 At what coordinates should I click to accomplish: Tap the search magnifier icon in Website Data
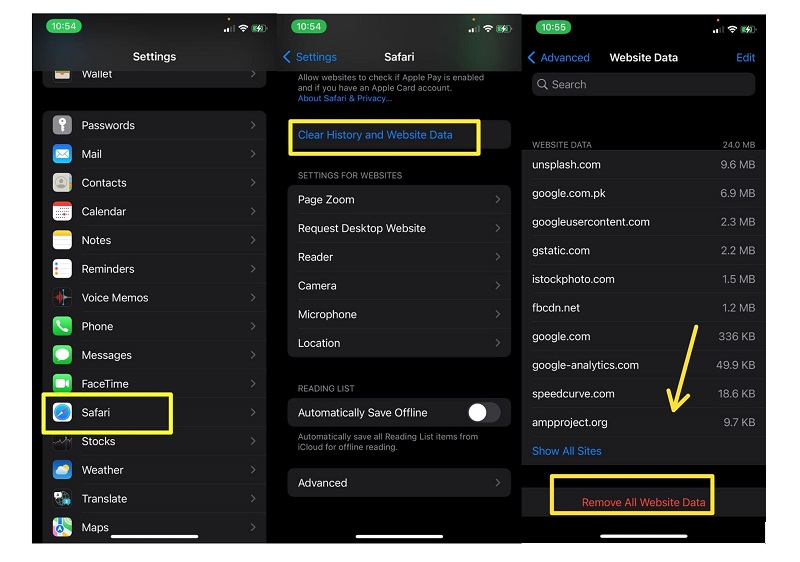542,84
